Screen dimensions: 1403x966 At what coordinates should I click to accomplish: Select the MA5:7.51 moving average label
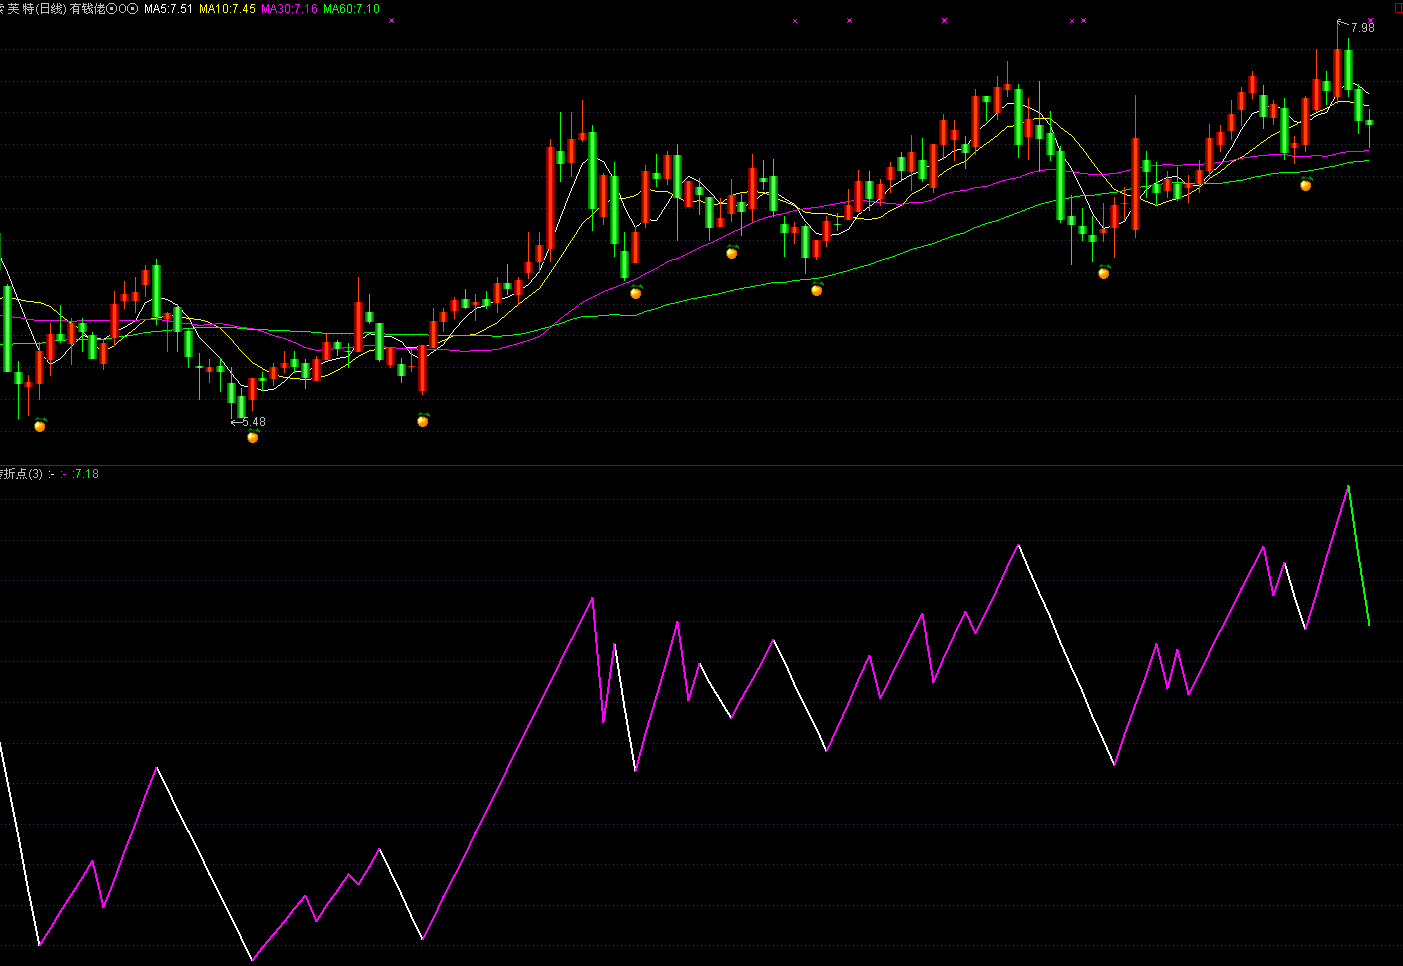pyautogui.click(x=168, y=9)
